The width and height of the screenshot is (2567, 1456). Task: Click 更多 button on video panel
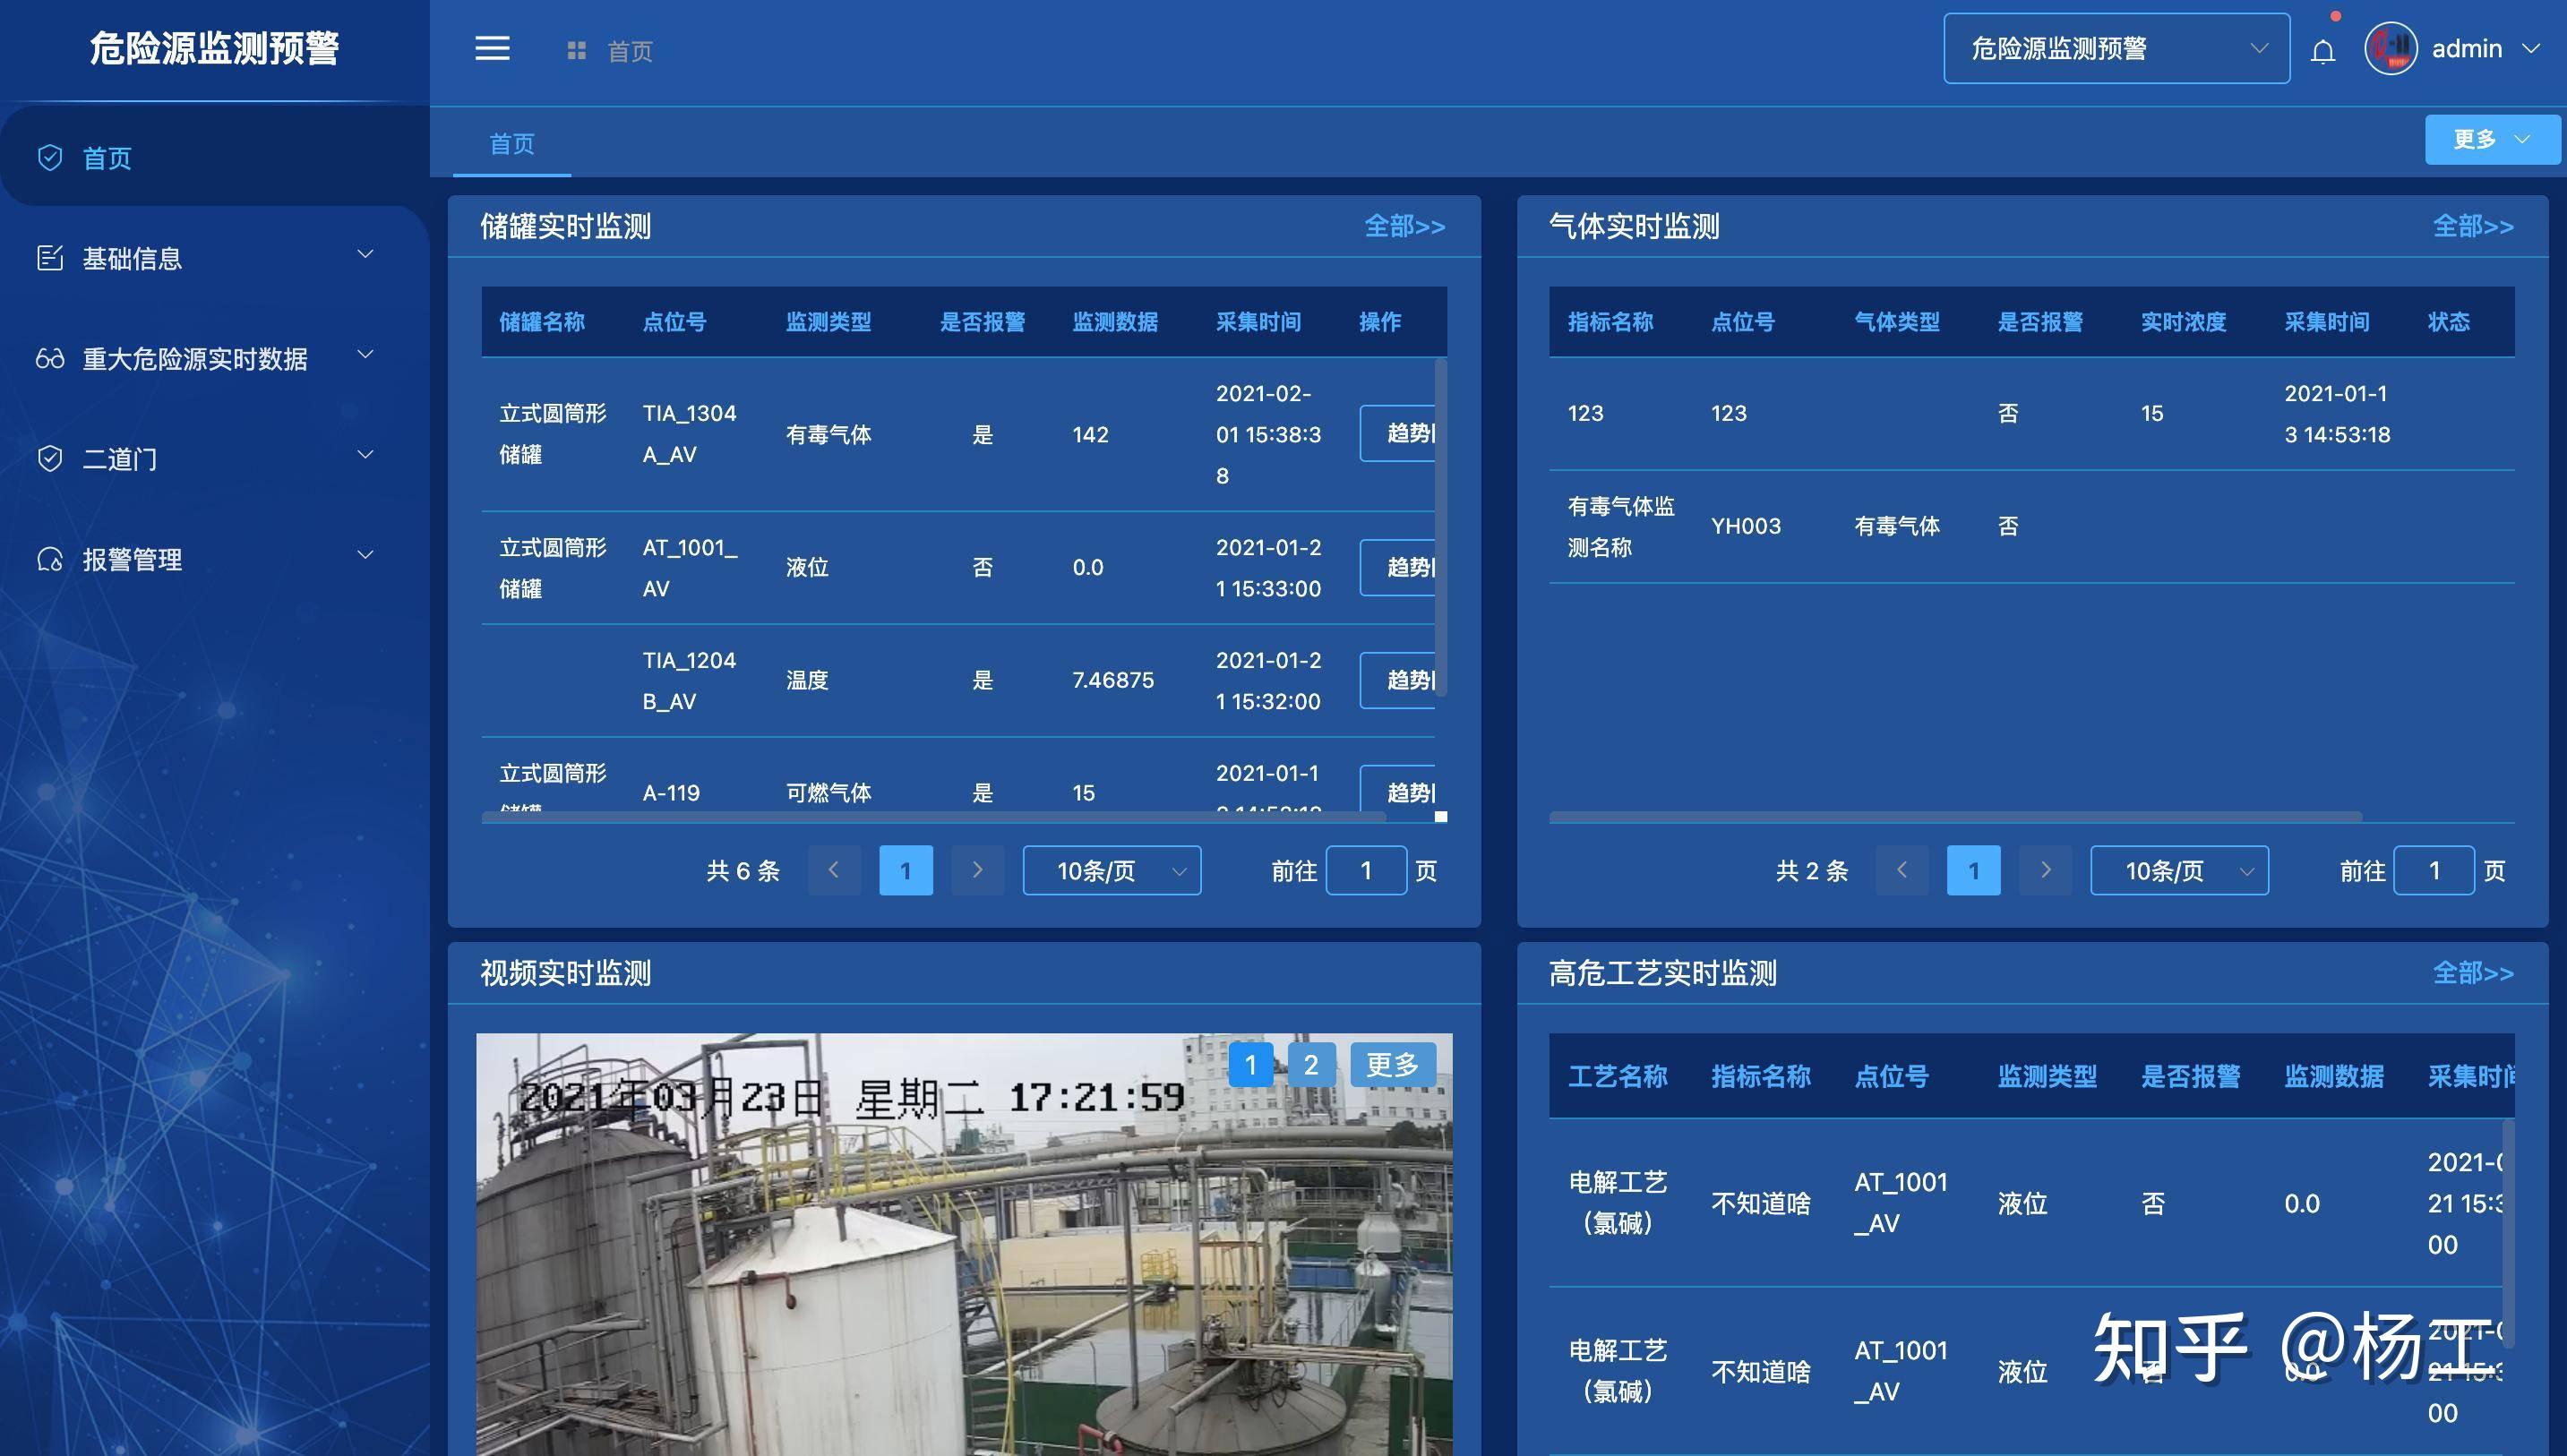(1393, 1065)
